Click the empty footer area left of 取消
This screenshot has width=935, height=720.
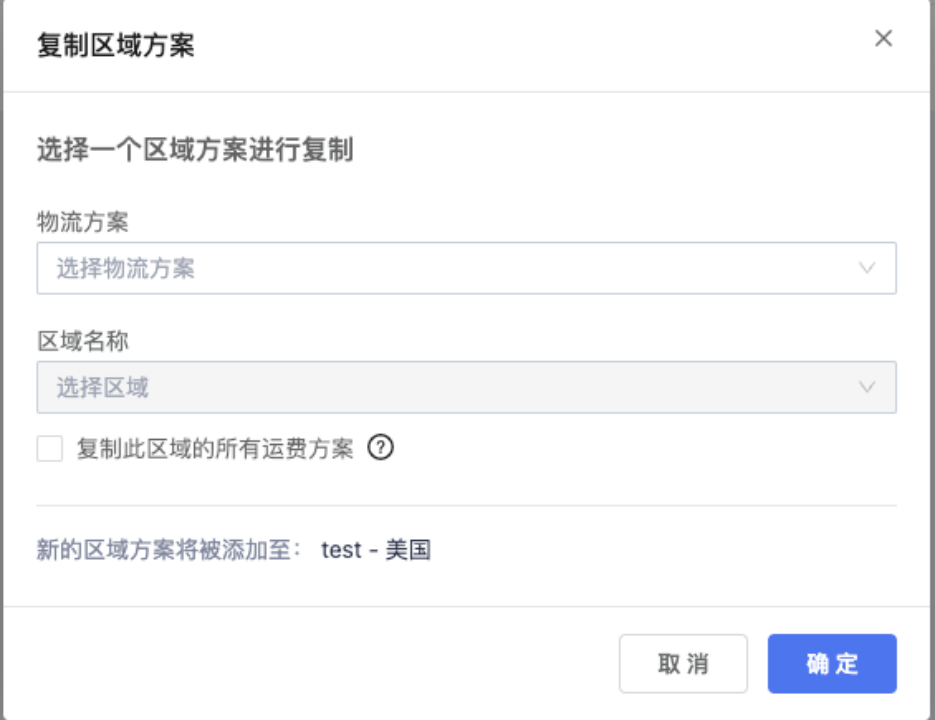[300, 664]
